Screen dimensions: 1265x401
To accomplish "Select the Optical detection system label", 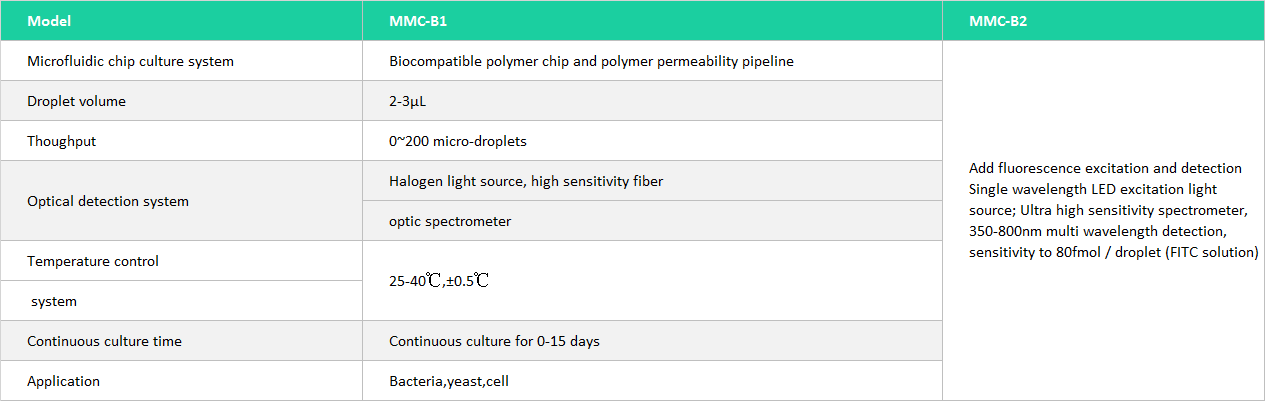I will pos(108,201).
